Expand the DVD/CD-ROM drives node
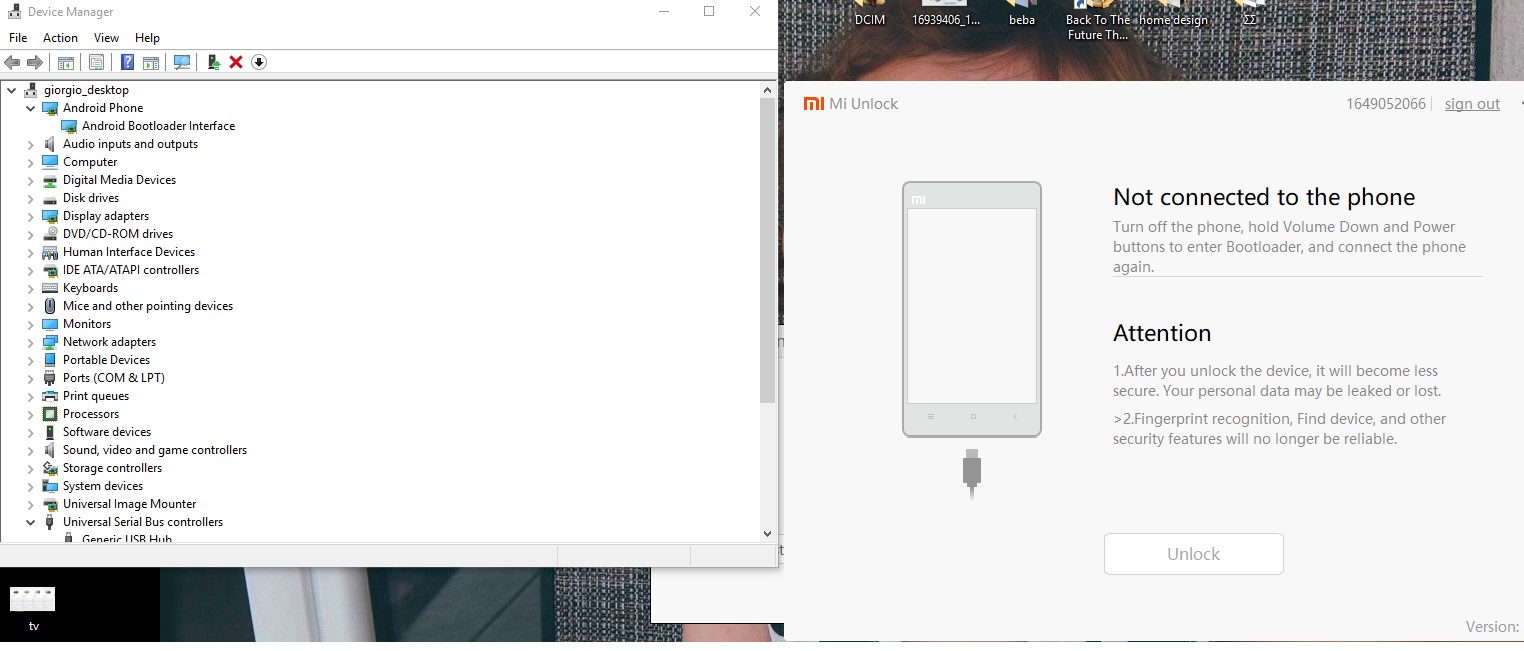This screenshot has width=1524, height=651. click(x=31, y=234)
